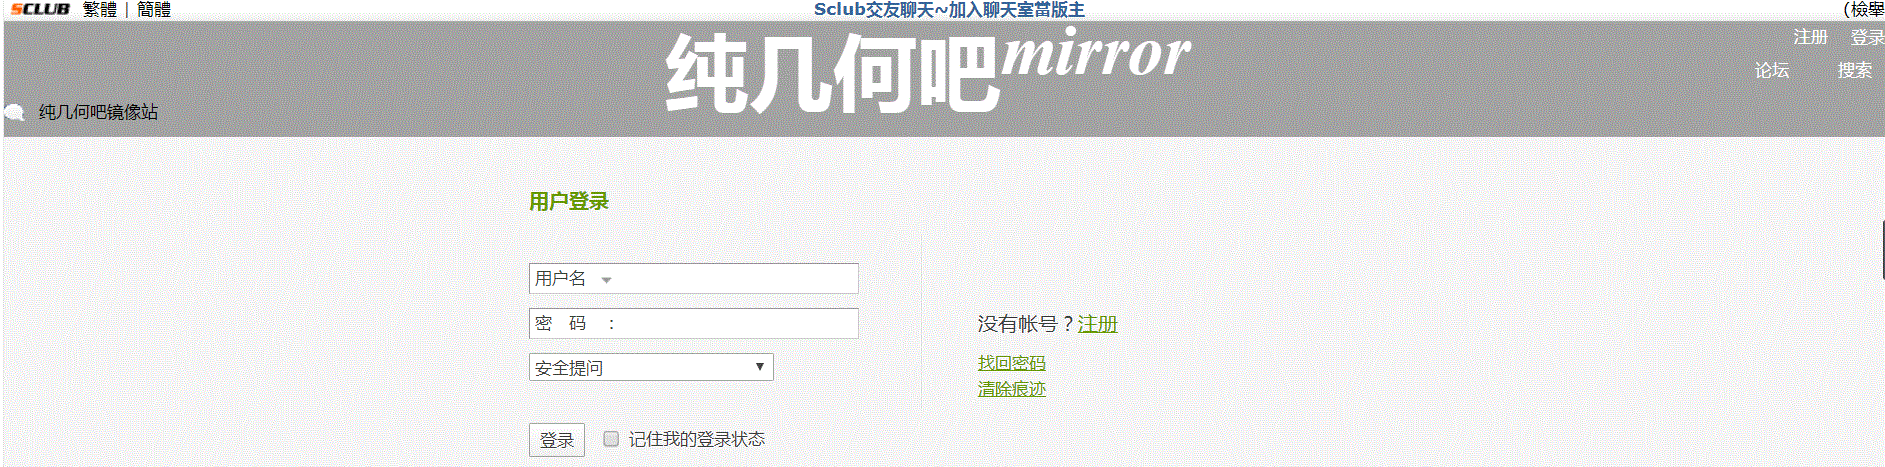Click the speech bubble icon beside 纯几何吧镜像站

tap(14, 112)
